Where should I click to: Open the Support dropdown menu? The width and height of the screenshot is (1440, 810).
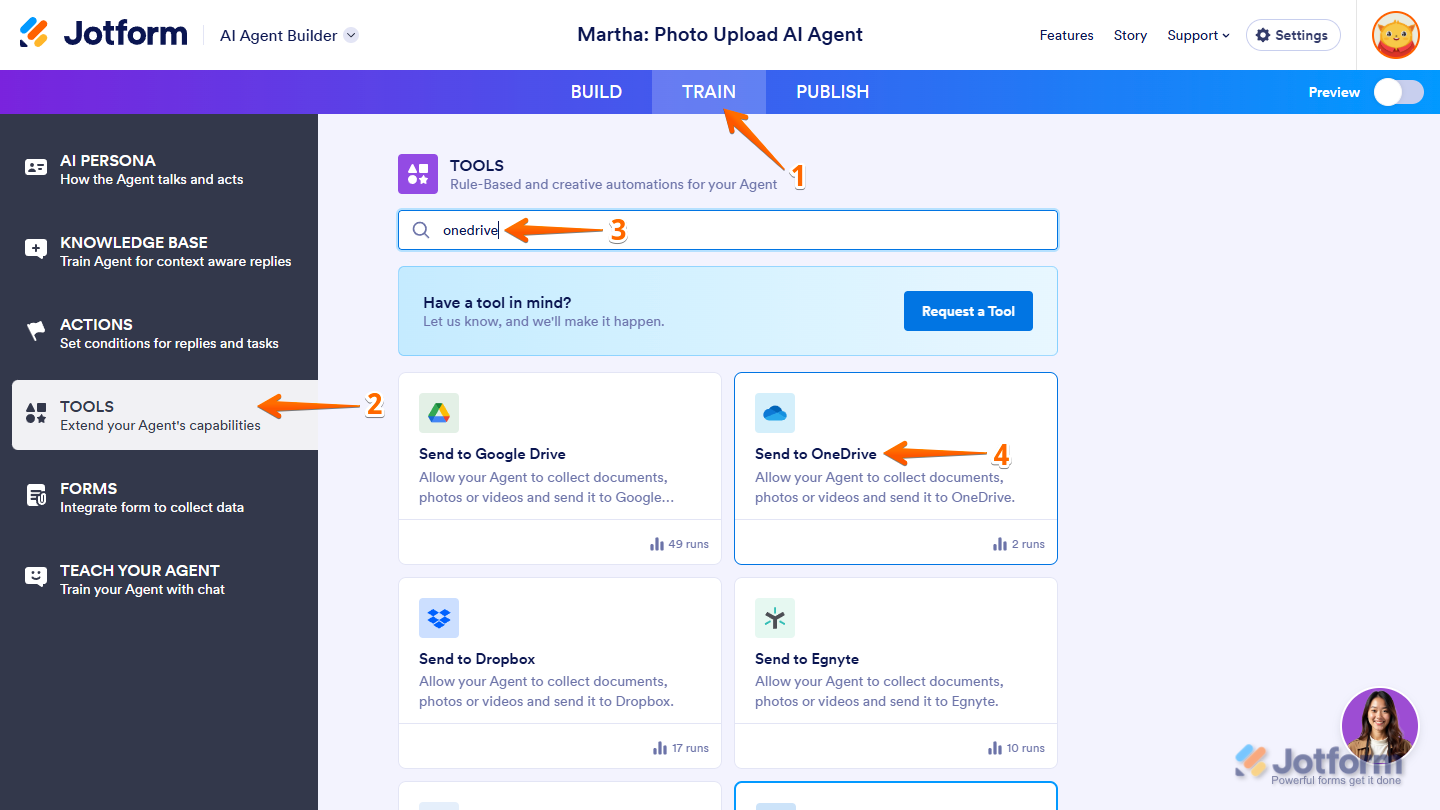1198,35
